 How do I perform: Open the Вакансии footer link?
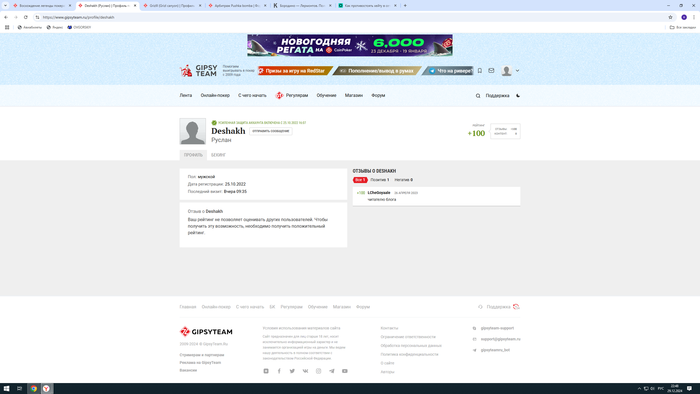coord(188,370)
